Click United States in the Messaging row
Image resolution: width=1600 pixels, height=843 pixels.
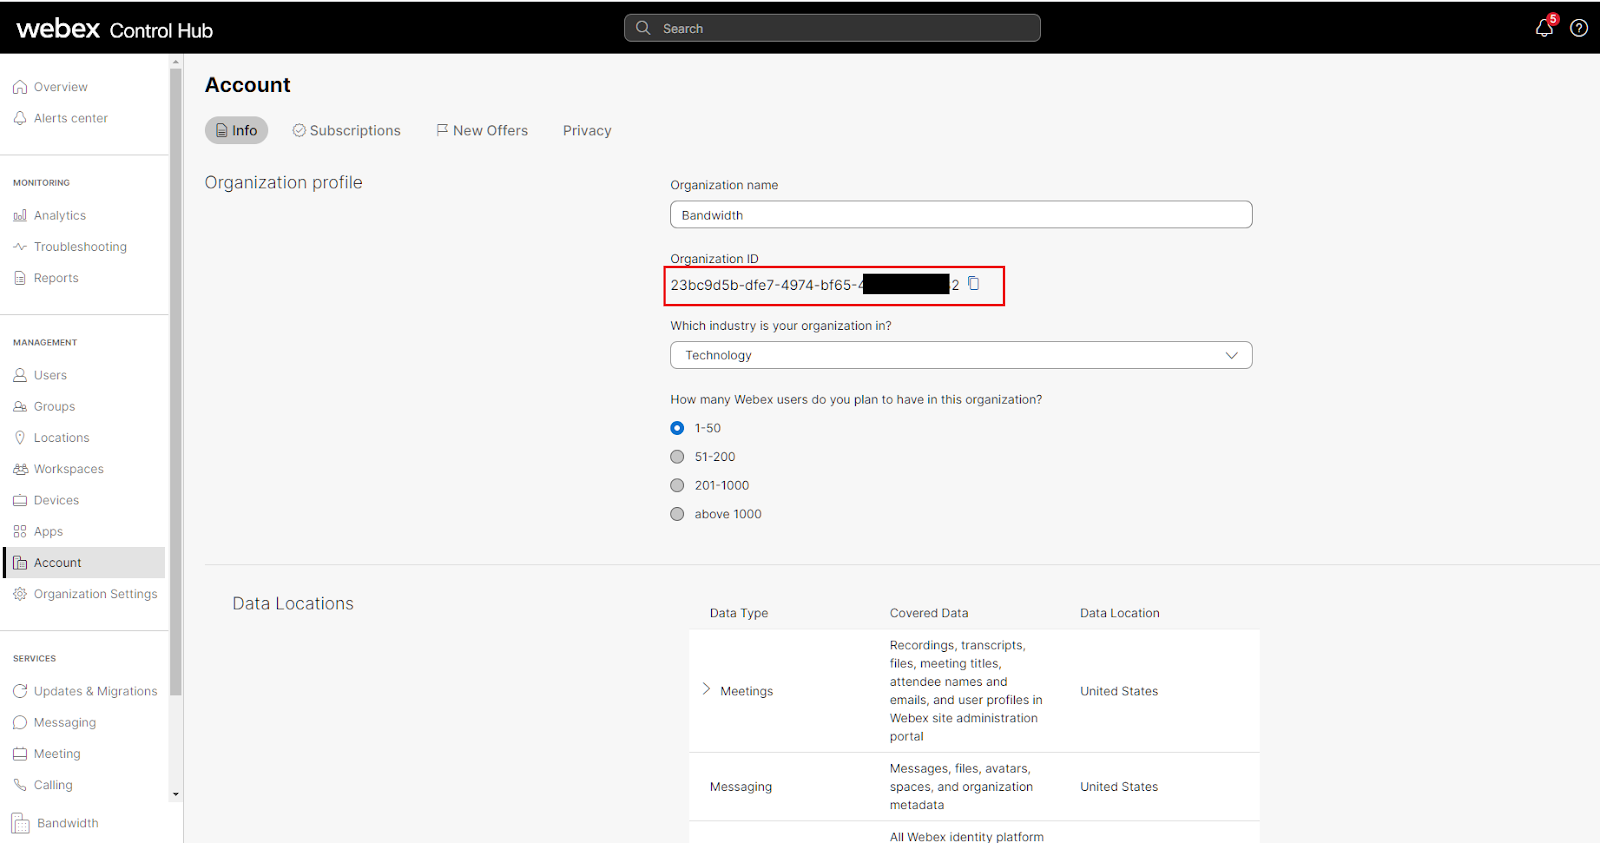(x=1119, y=787)
